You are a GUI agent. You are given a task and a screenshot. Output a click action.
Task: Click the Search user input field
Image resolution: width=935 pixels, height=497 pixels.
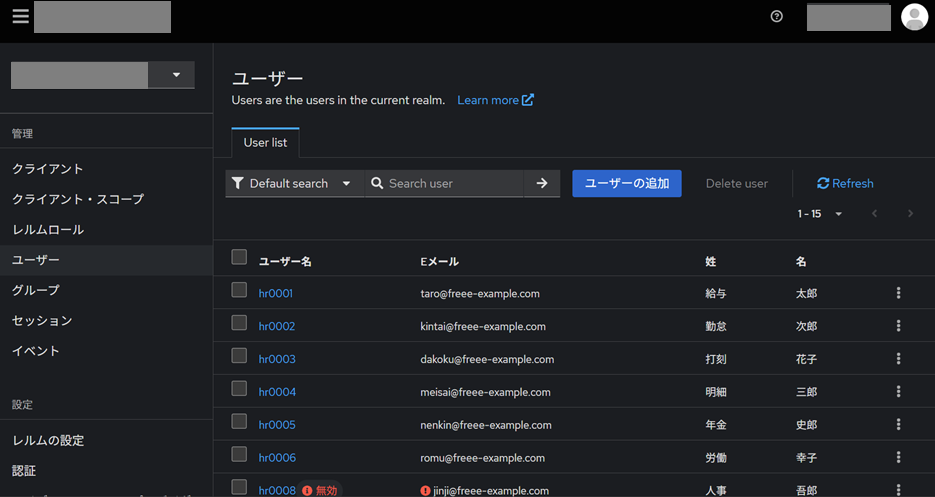[x=450, y=183]
